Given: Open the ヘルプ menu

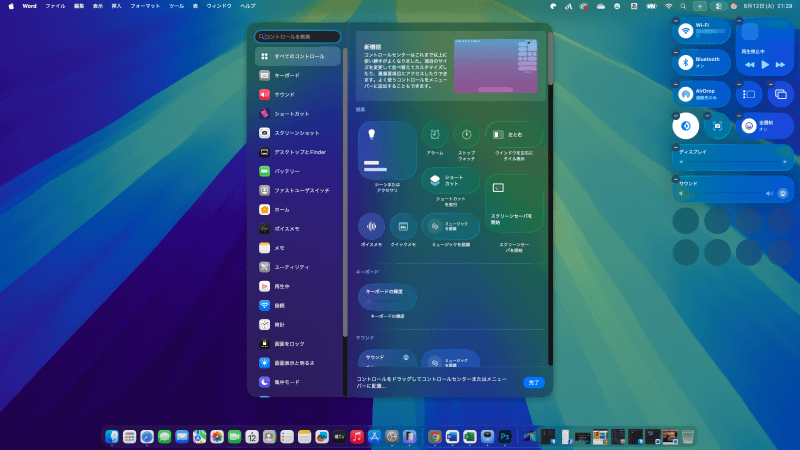Looking at the screenshot, I should point(248,6).
